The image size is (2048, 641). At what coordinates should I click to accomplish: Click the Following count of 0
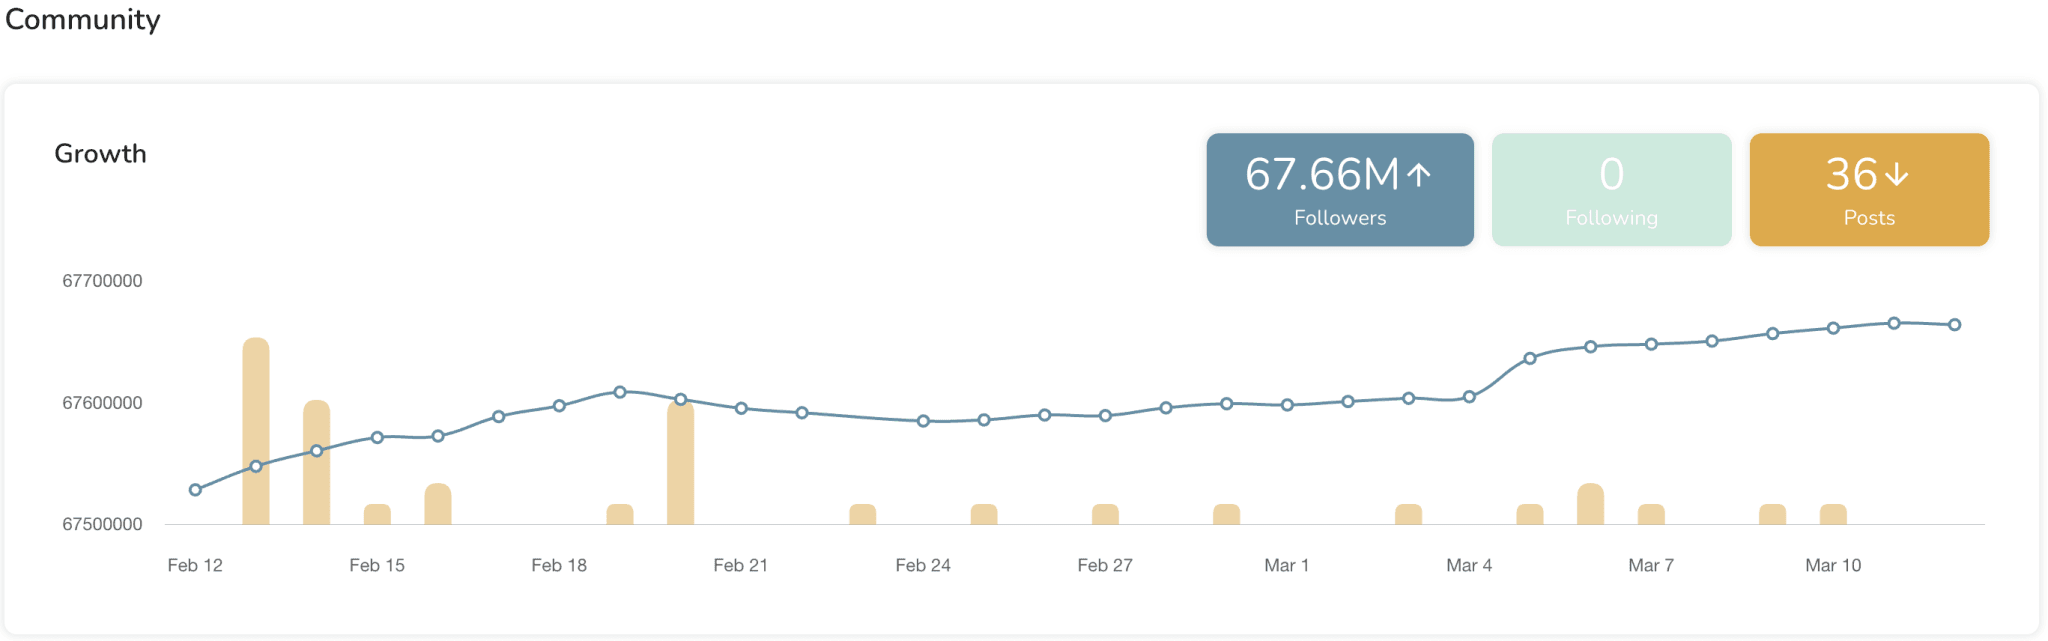coord(1611,175)
